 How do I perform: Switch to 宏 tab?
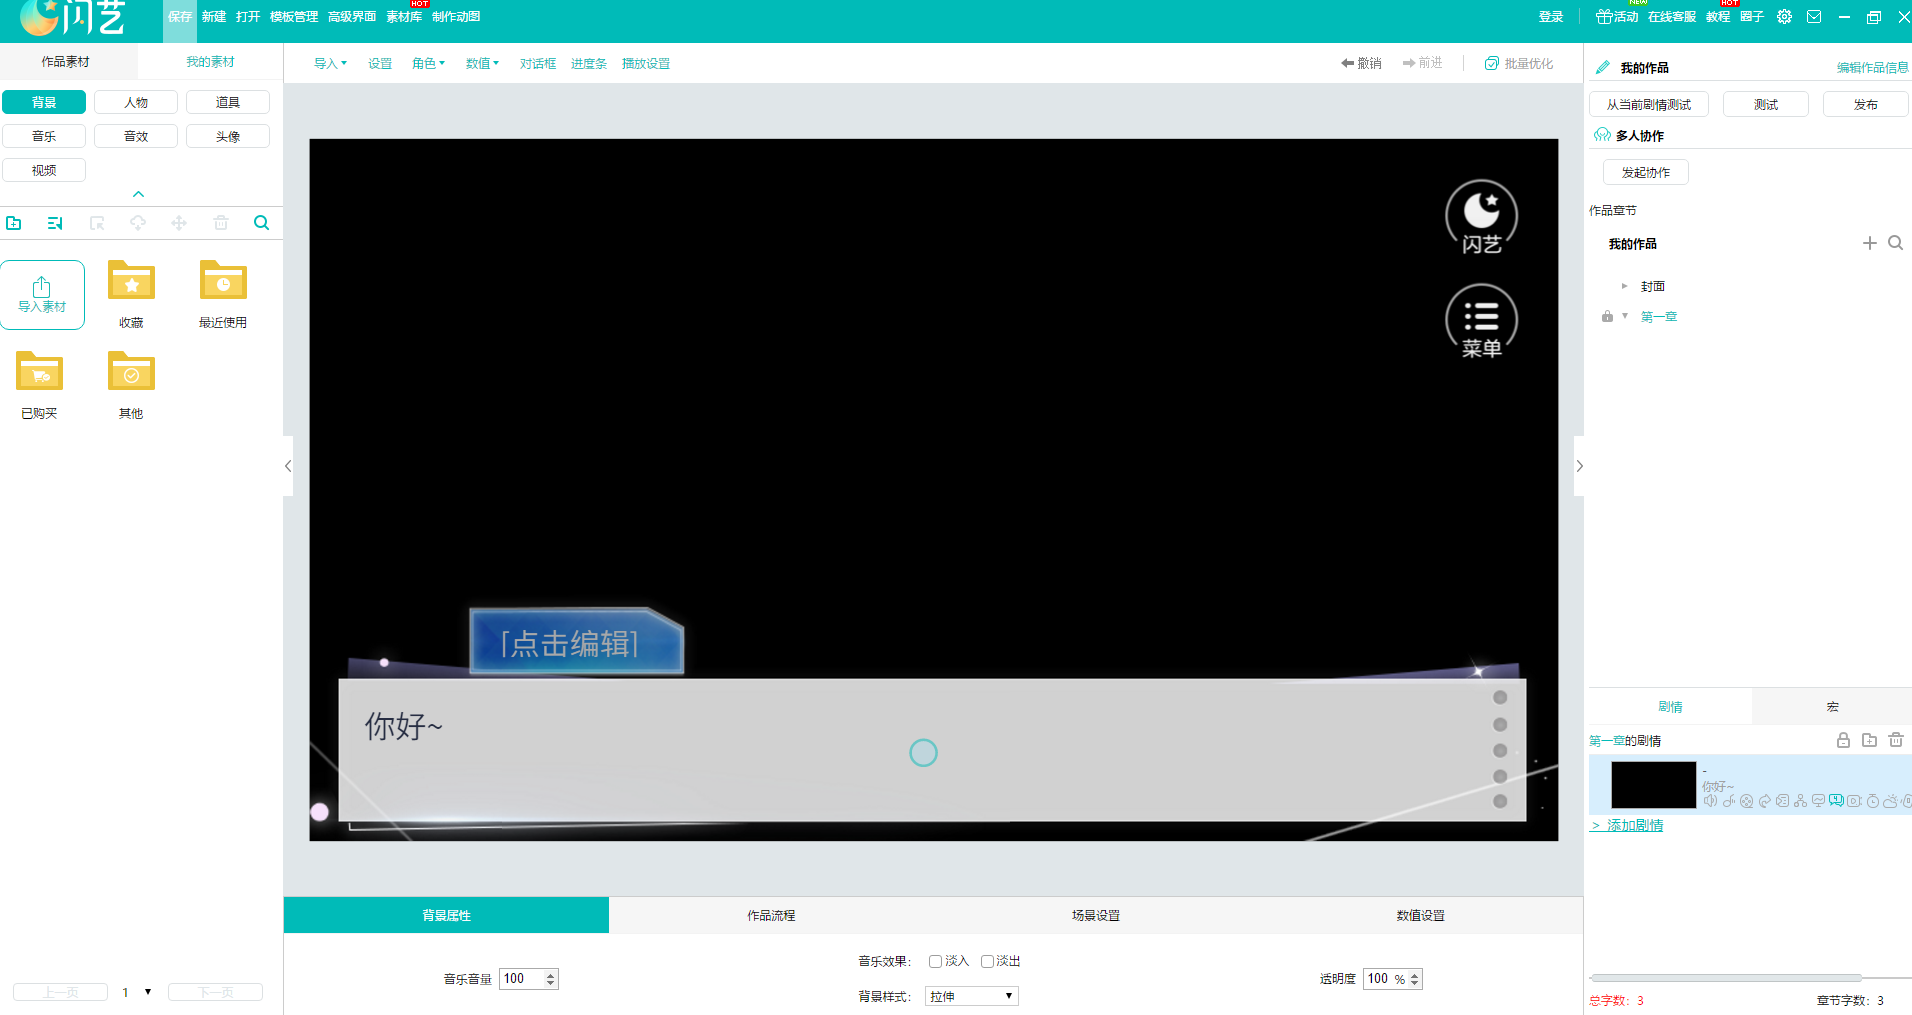[x=1832, y=706]
